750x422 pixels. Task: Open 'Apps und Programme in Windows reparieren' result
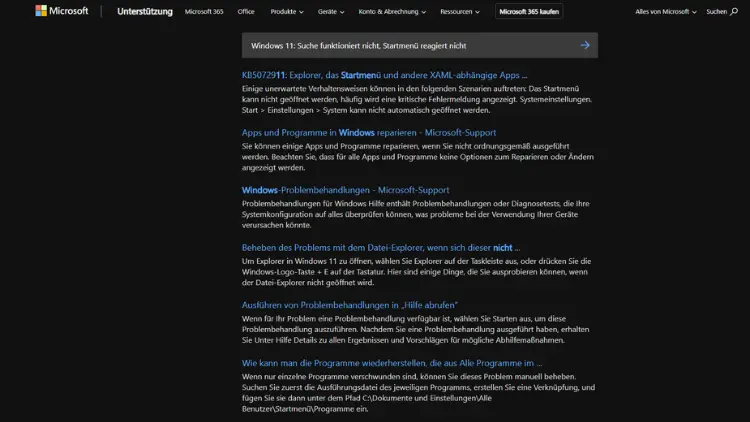(369, 133)
